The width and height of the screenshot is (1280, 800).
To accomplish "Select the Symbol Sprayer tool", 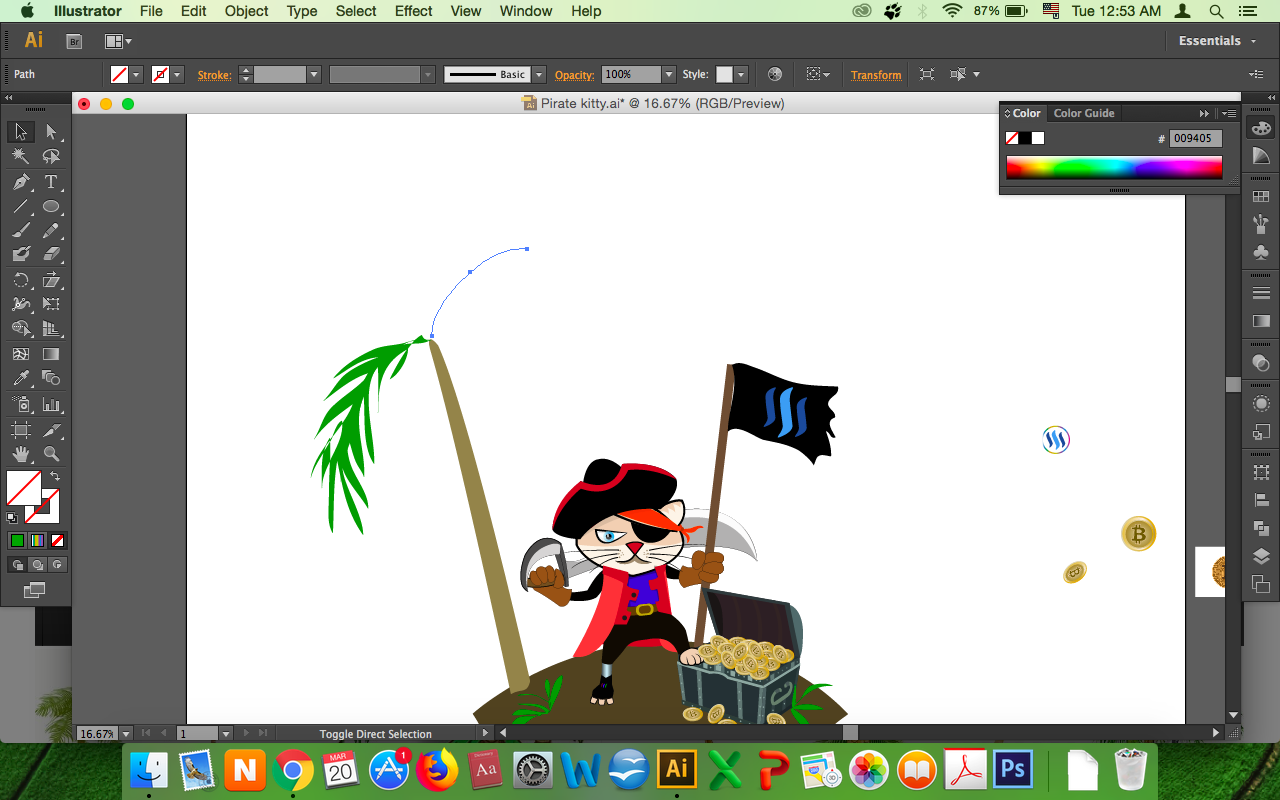I will point(20,405).
